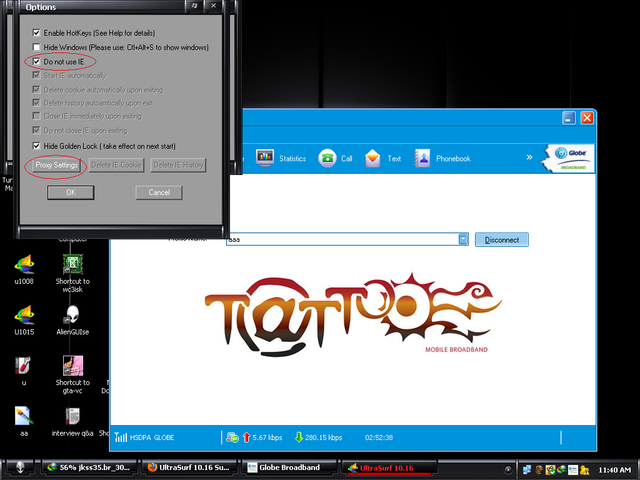The image size is (640, 480).
Task: Click the Options dialog help button
Action: tap(194, 6)
